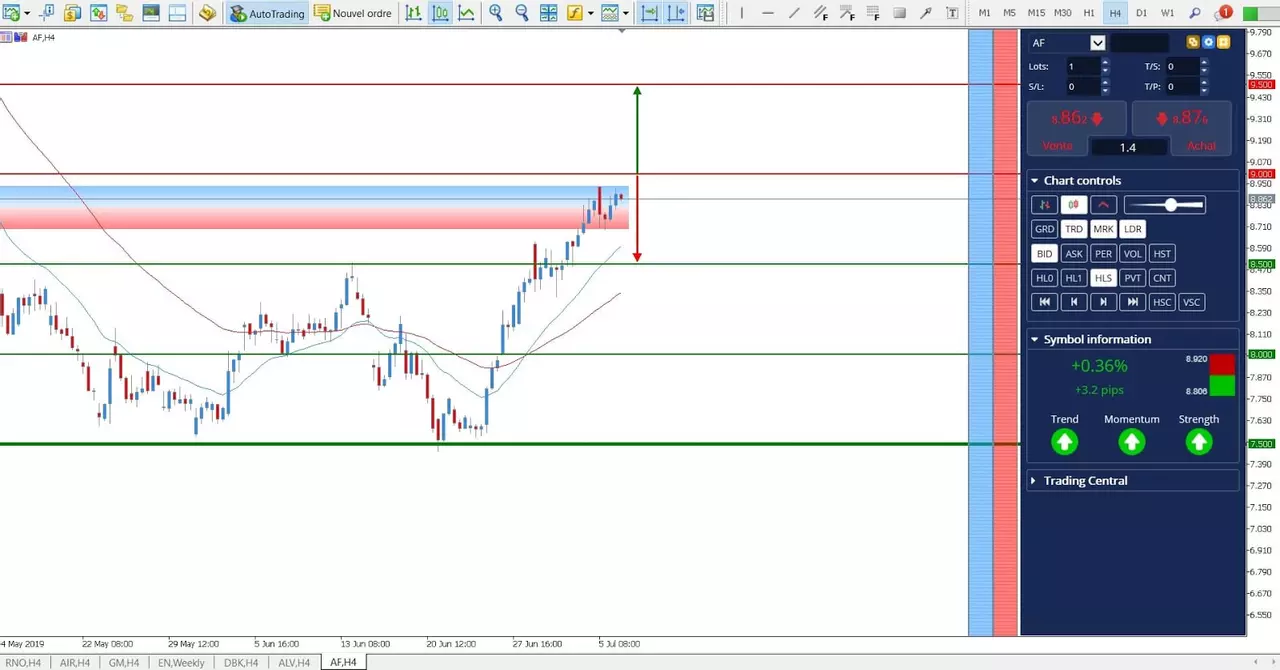The image size is (1280, 670).
Task: Expand the templates dropdown arrow
Action: tap(626, 14)
